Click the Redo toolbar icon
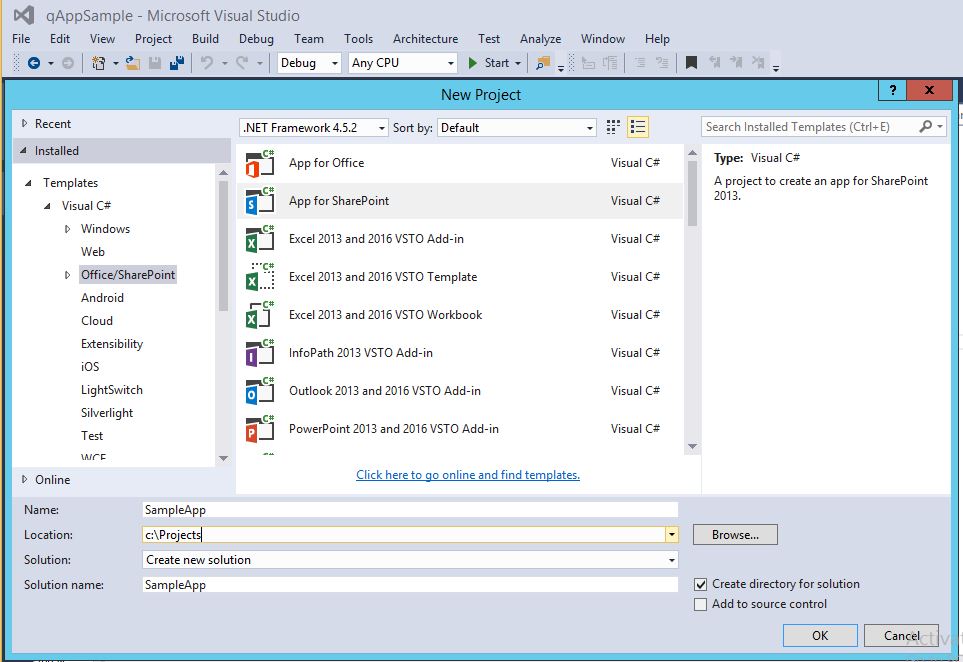Screen dimensions: 963x662 tap(243, 63)
